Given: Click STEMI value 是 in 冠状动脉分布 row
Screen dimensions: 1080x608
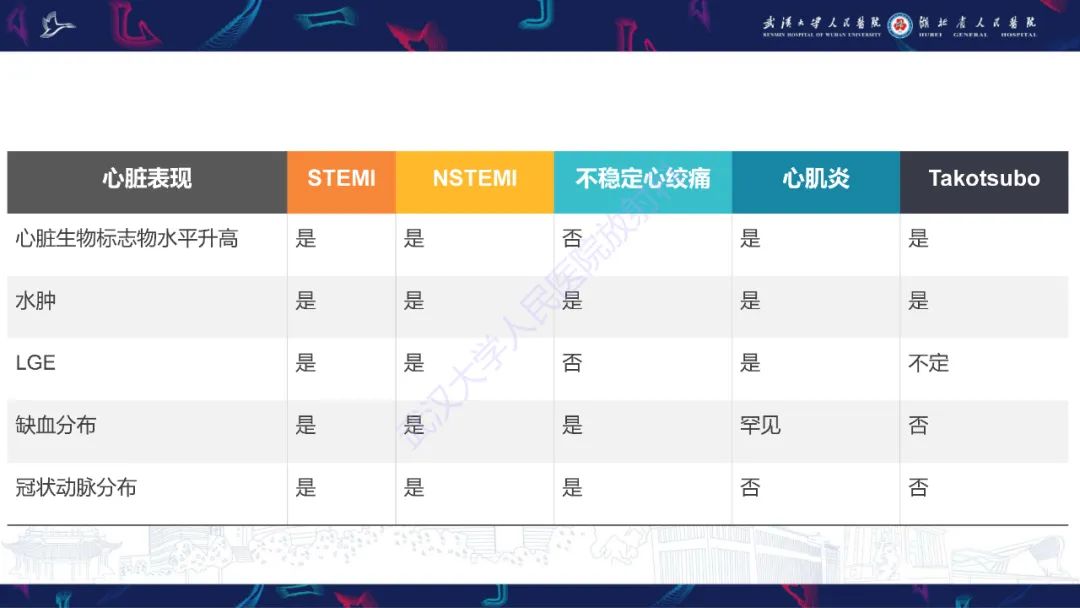Looking at the screenshot, I should 306,487.
